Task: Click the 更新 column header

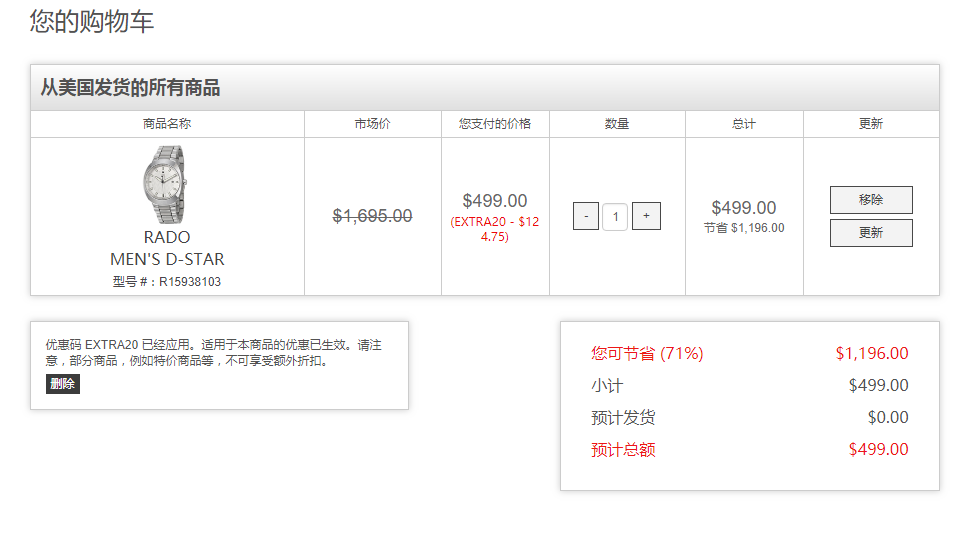Action: tap(871, 124)
